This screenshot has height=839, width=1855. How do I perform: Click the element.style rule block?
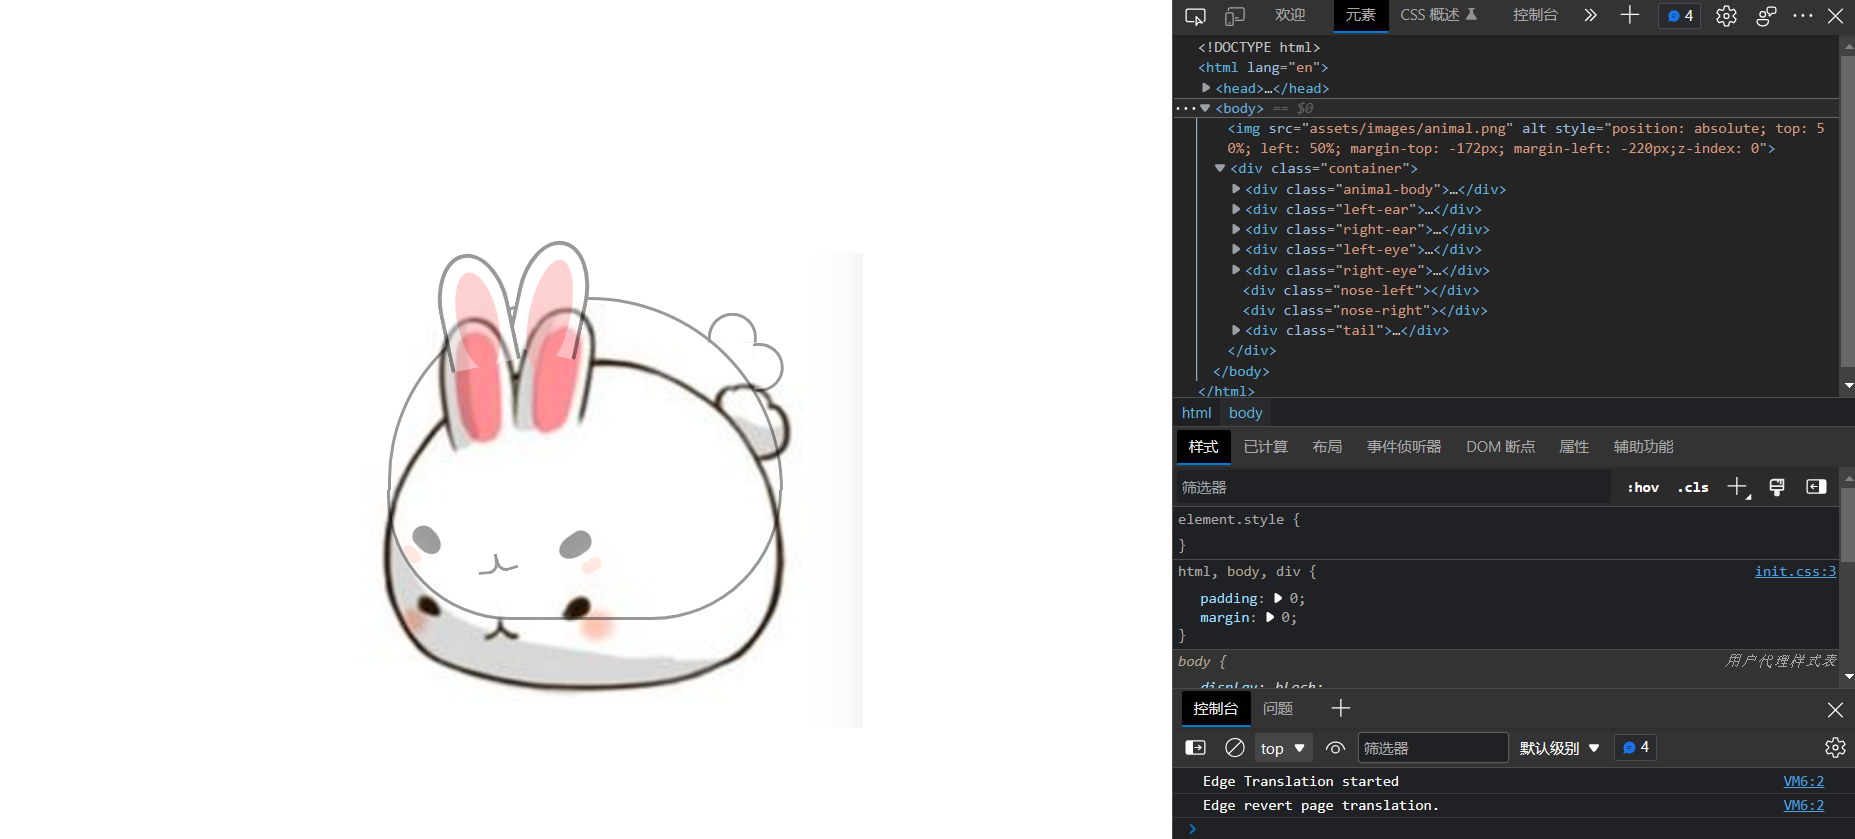pyautogui.click(x=1505, y=532)
